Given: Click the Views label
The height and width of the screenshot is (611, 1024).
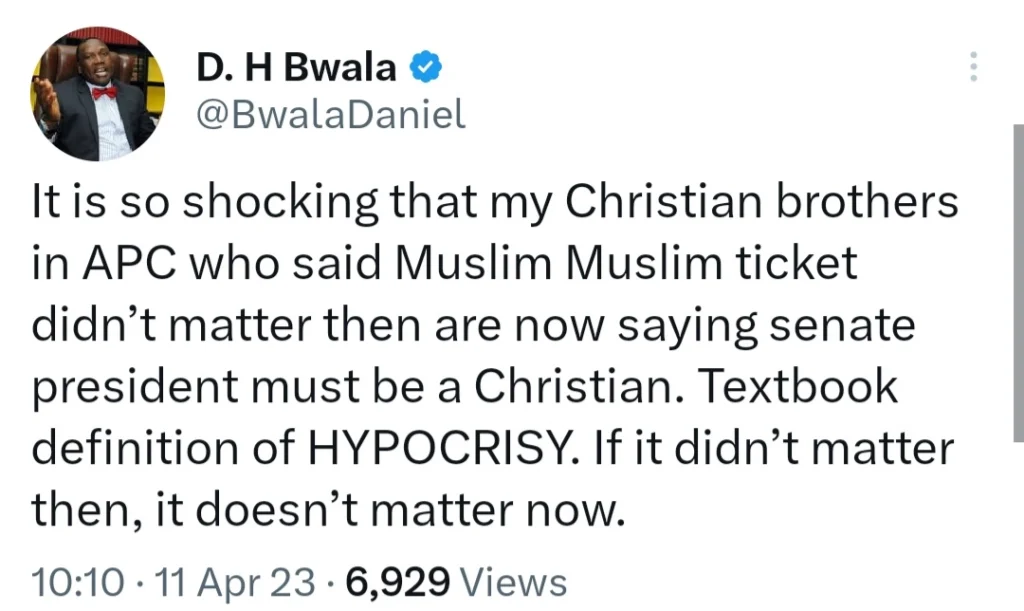Looking at the screenshot, I should point(516,581).
